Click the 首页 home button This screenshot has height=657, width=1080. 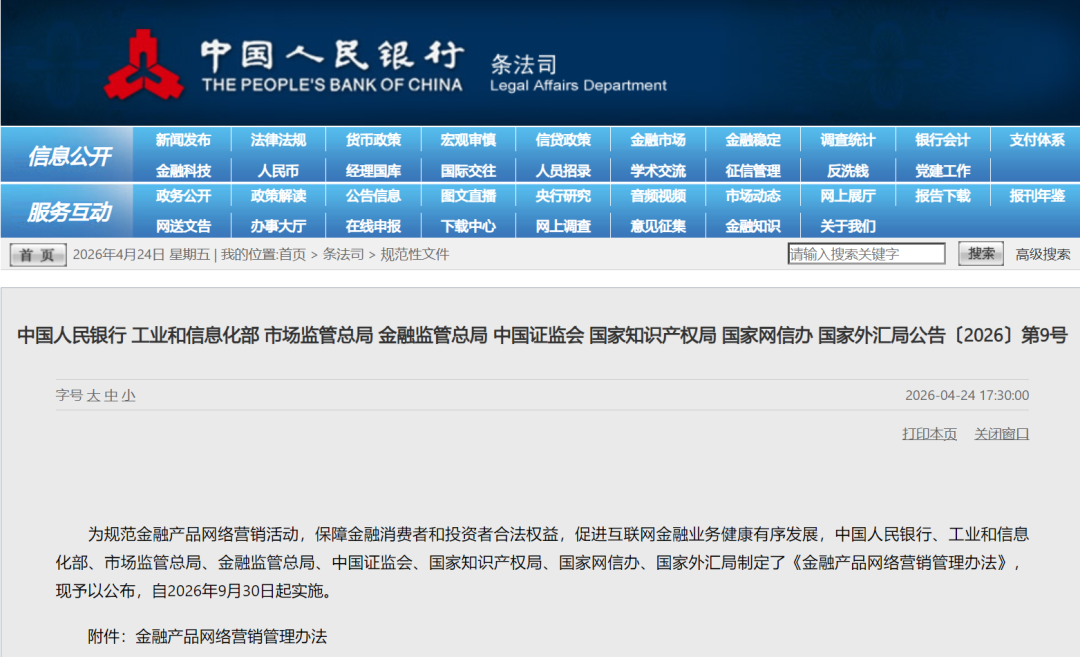(38, 255)
